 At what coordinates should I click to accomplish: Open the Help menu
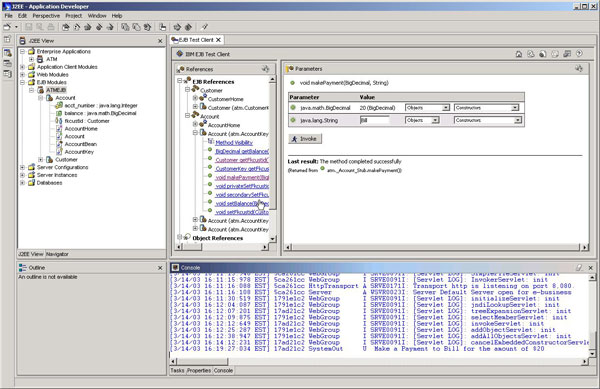117,16
